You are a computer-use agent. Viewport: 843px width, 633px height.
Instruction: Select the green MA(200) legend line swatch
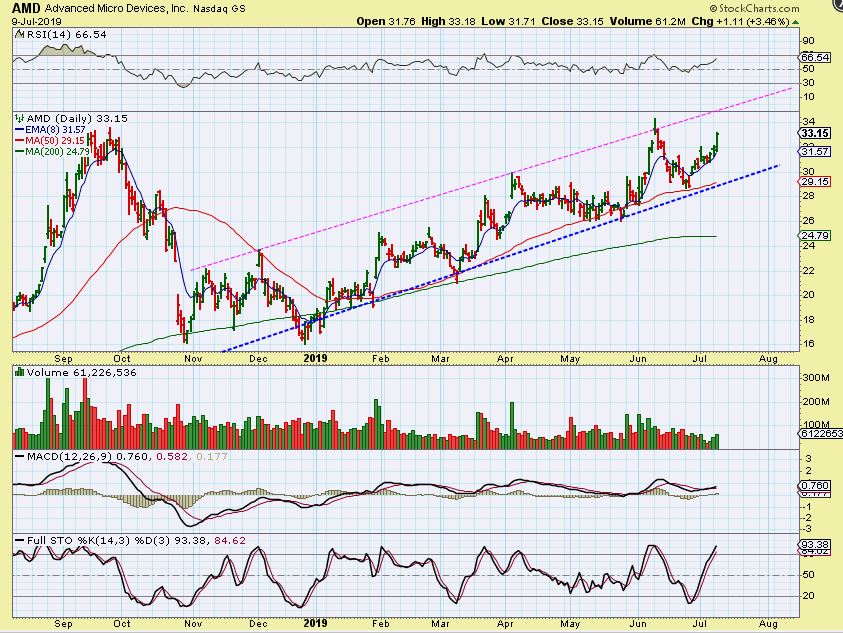[x=20, y=152]
